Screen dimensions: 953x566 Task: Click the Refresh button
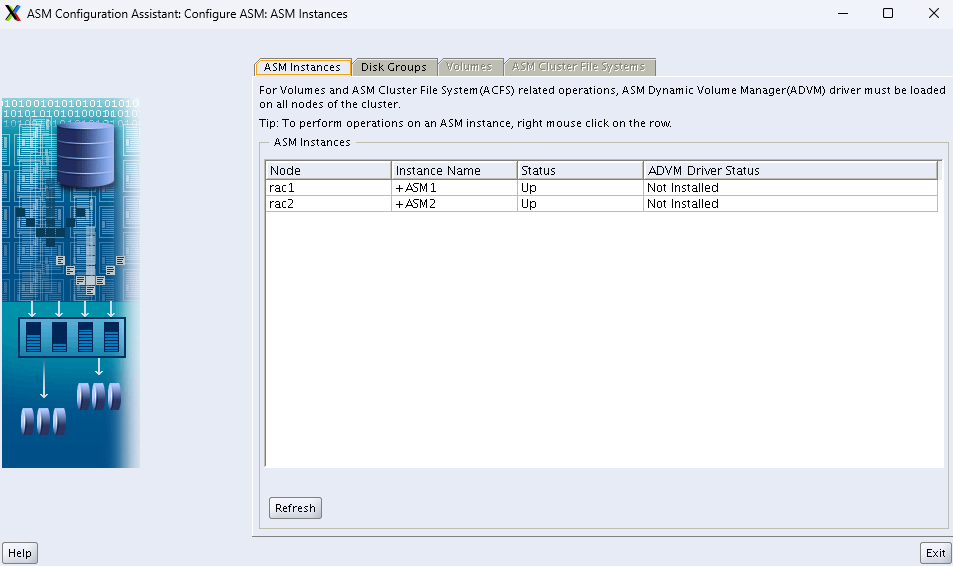(x=295, y=508)
